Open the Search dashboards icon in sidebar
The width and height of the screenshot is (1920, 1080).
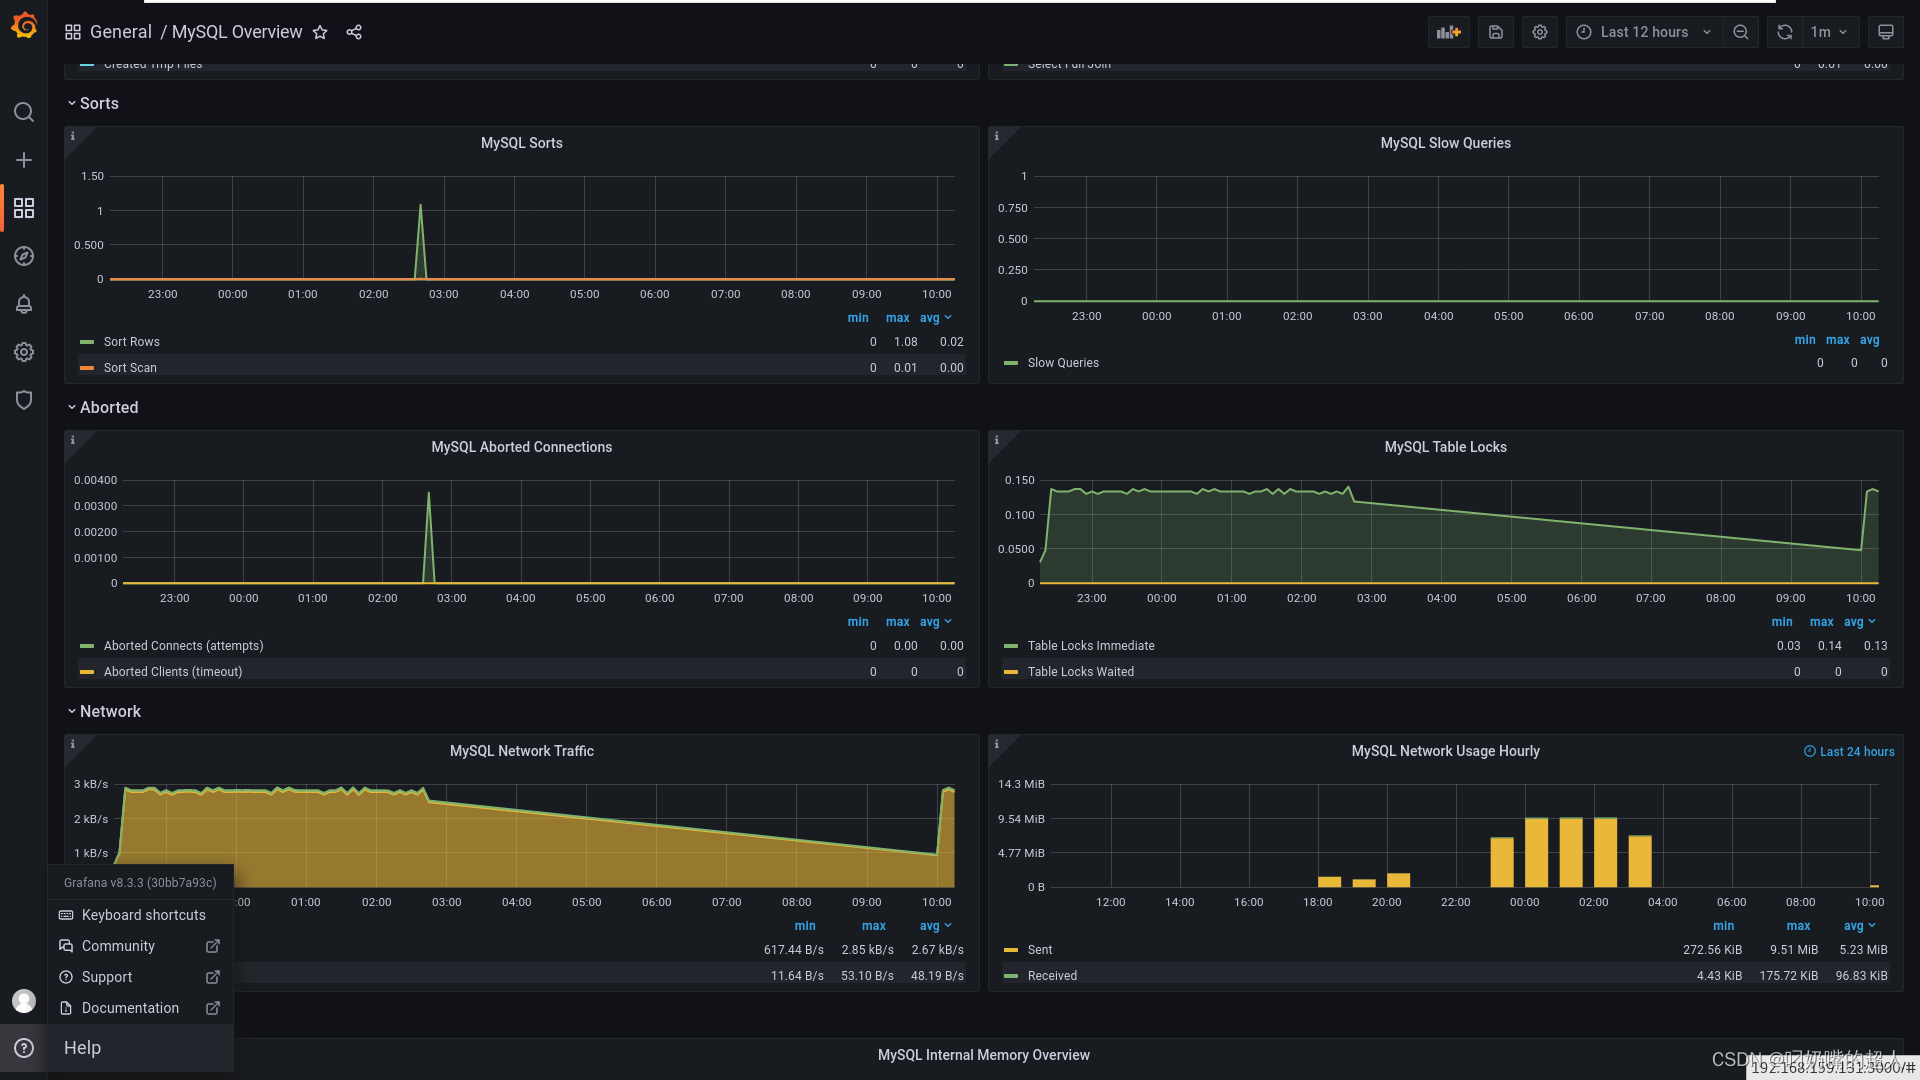(24, 112)
